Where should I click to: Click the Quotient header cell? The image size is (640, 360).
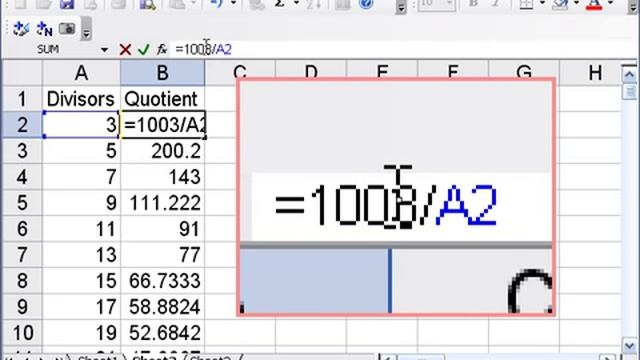tap(162, 99)
